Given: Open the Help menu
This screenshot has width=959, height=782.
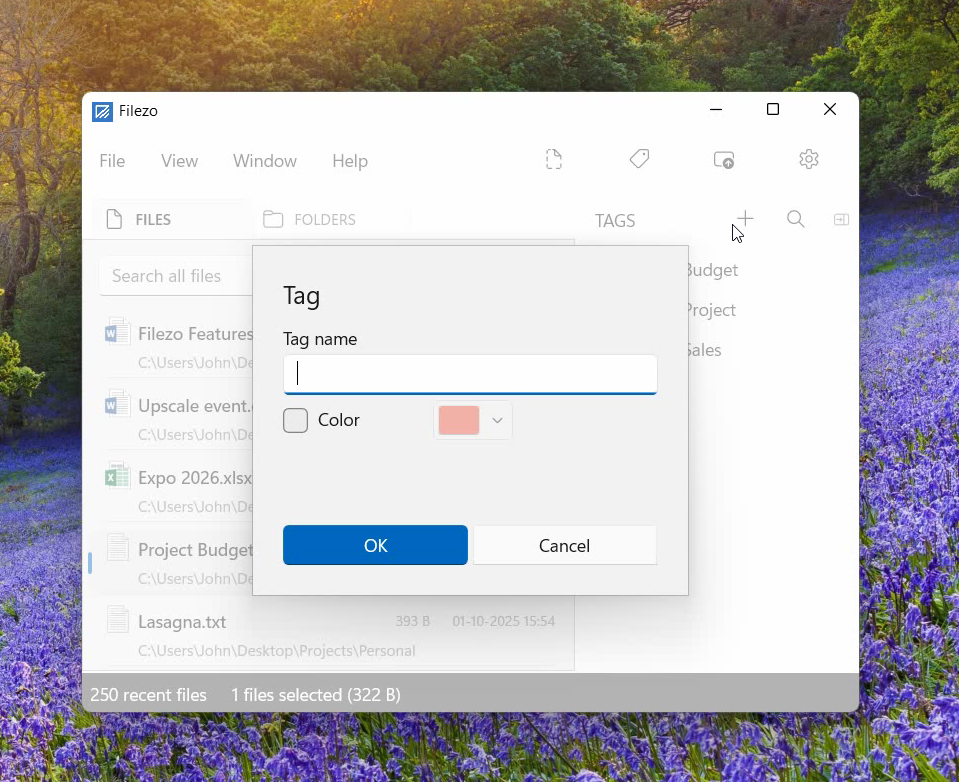Looking at the screenshot, I should tap(350, 161).
